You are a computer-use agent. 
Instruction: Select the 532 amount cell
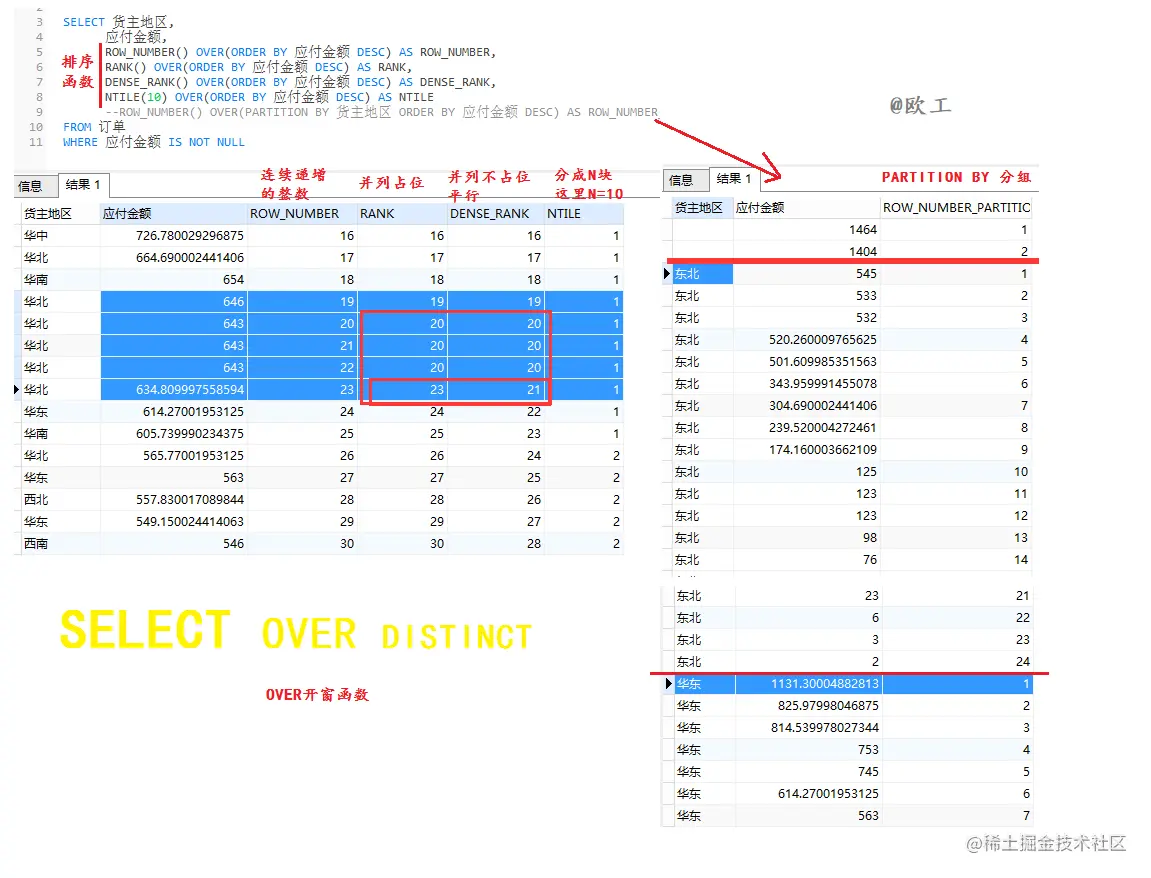coord(806,318)
